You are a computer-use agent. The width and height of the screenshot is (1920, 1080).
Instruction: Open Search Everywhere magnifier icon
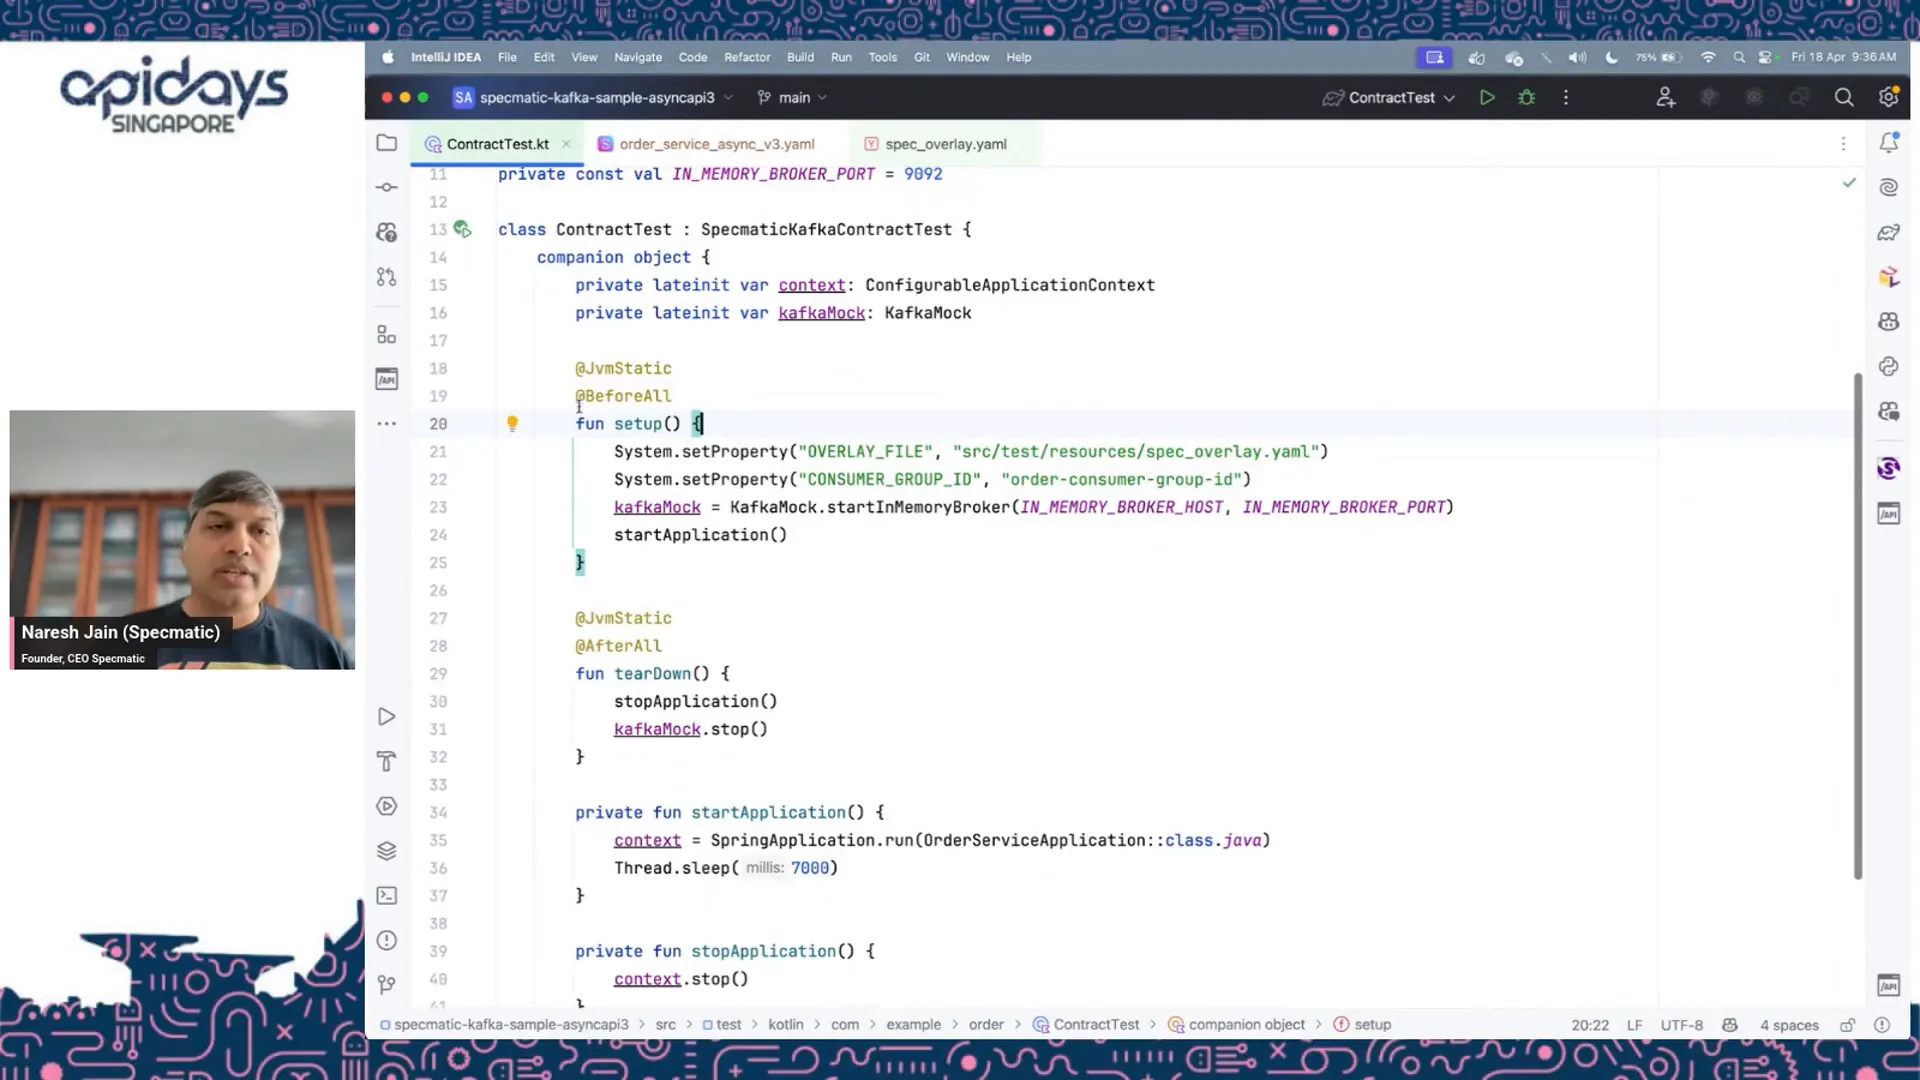[x=1844, y=98]
